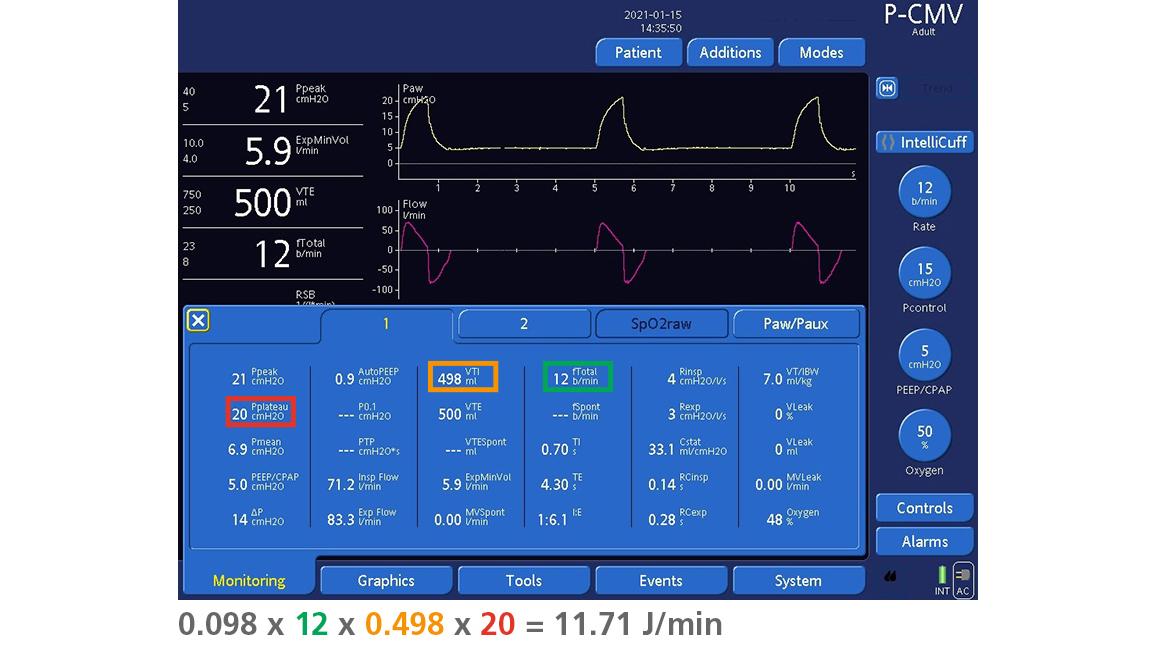
Task: Switch to monitoring page 2 tab
Action: [524, 324]
